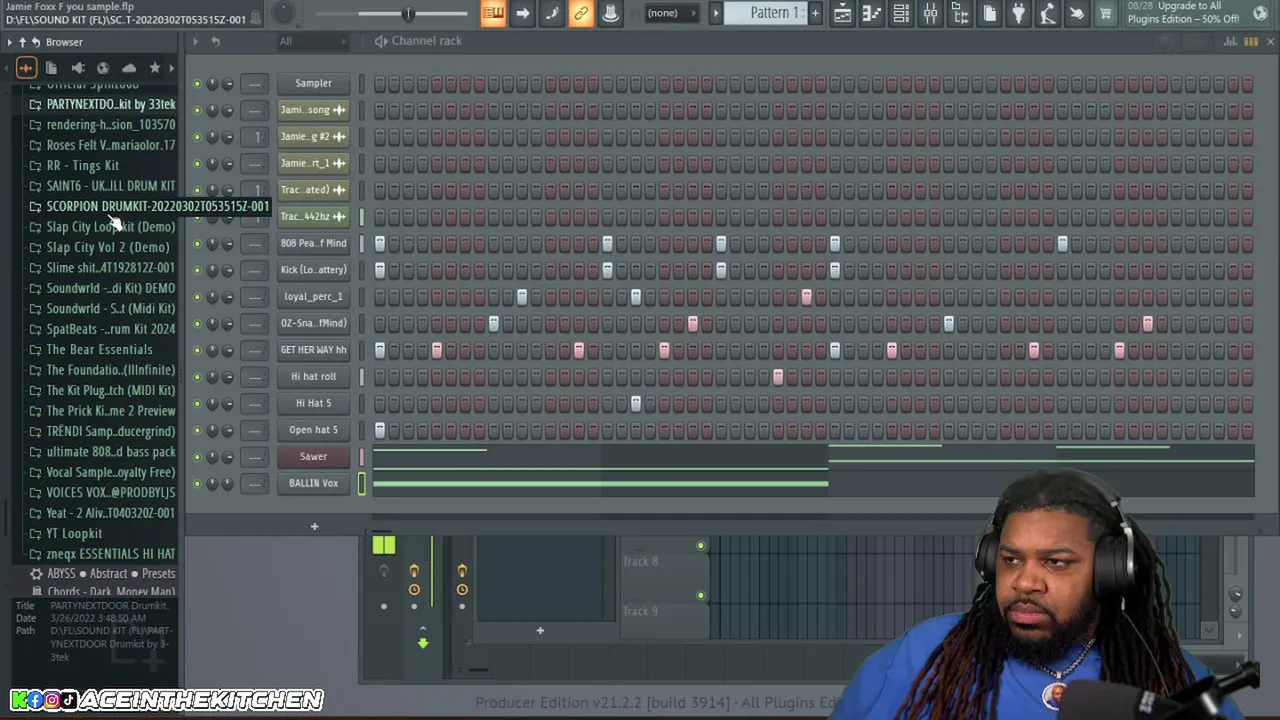This screenshot has width=1280, height=720.
Task: Click the speaker icon beside Channel rack title
Action: click(x=381, y=41)
